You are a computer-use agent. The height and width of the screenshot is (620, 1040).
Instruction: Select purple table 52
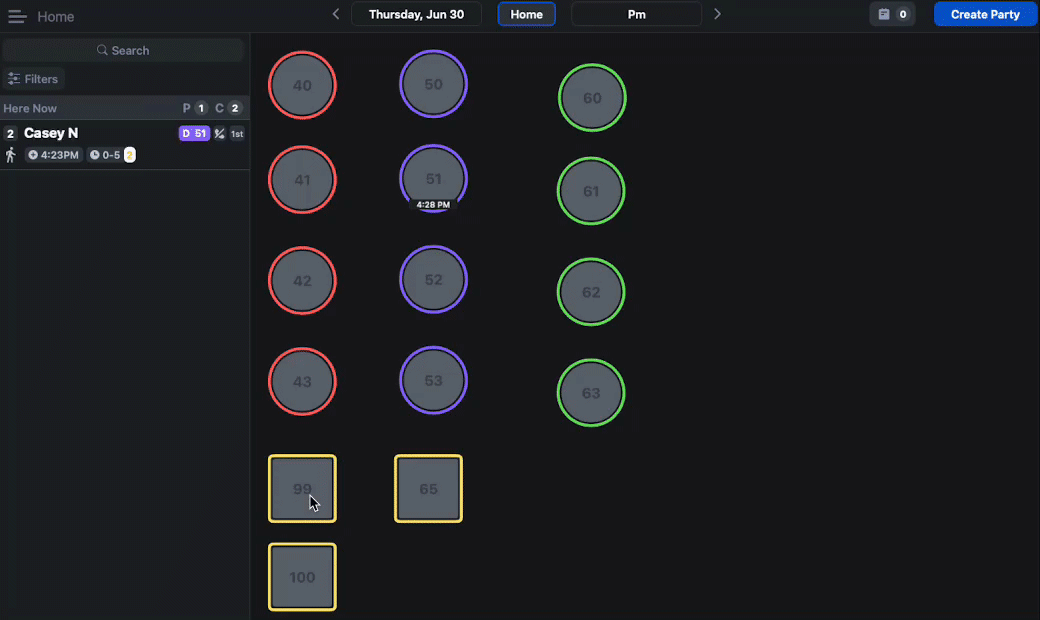(434, 279)
